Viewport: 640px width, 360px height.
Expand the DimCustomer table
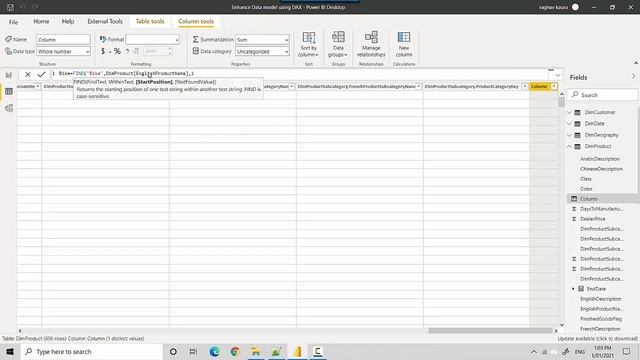click(x=569, y=112)
